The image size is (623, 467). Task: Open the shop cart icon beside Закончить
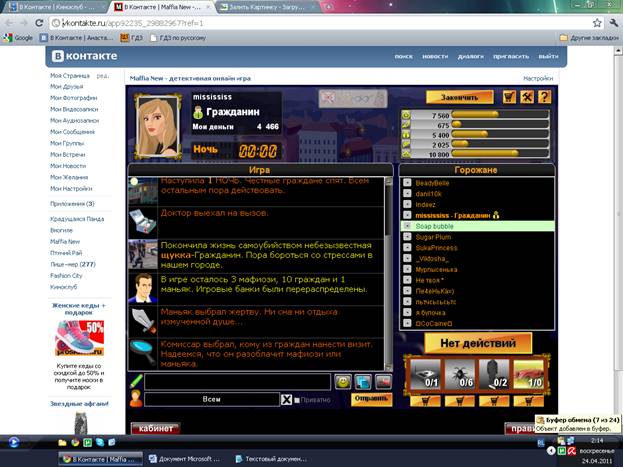(509, 97)
